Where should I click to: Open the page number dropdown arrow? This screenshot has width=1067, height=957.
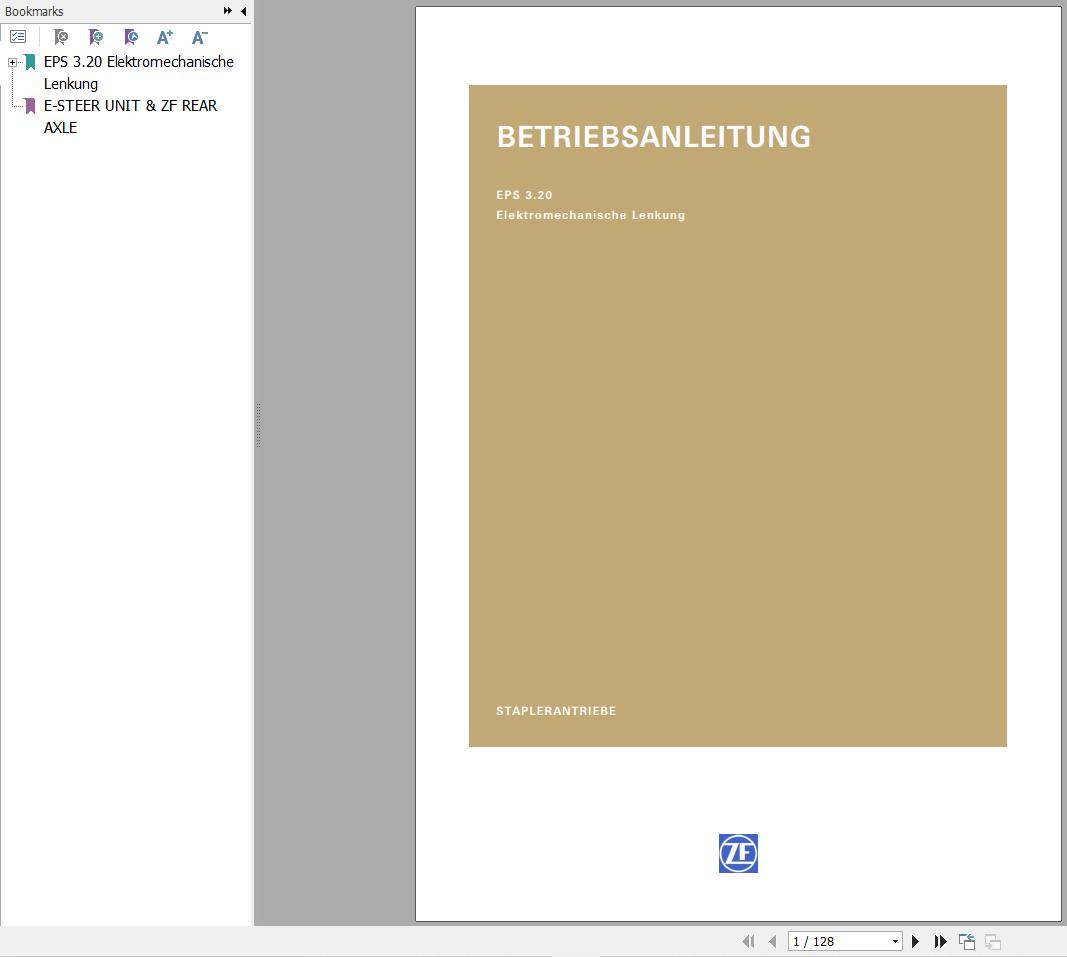[895, 941]
